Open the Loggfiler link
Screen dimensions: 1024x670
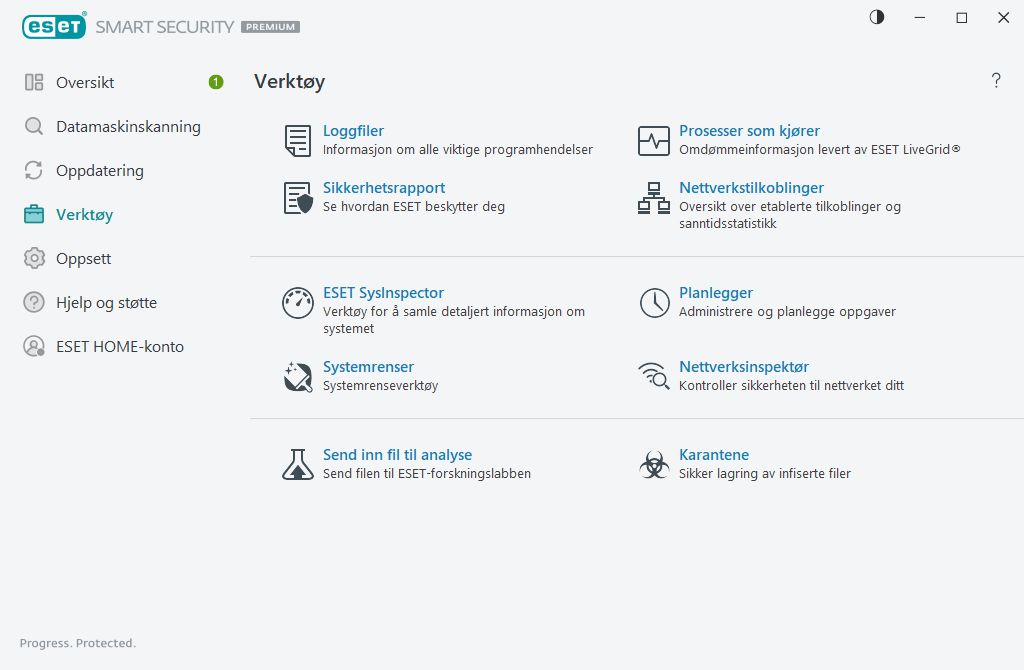[x=353, y=131]
